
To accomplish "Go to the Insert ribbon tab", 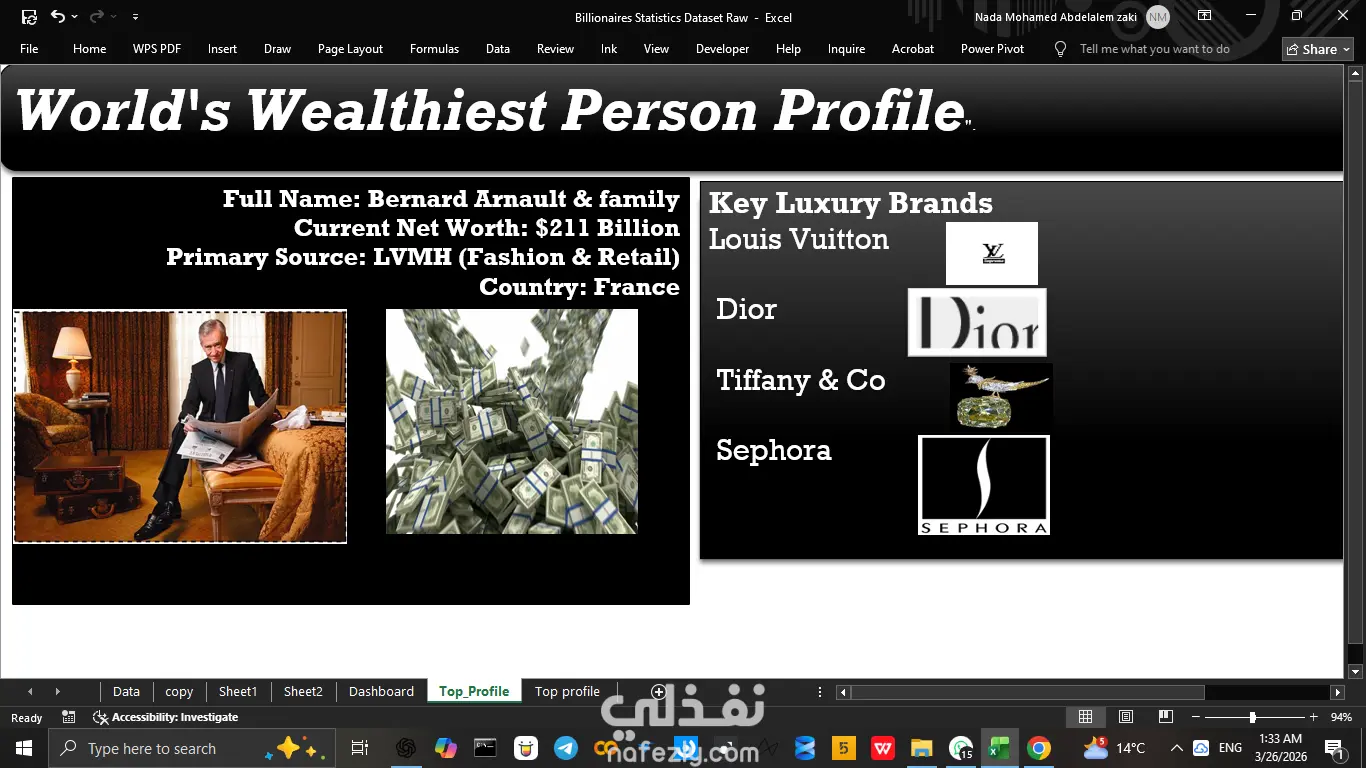I will (222, 49).
